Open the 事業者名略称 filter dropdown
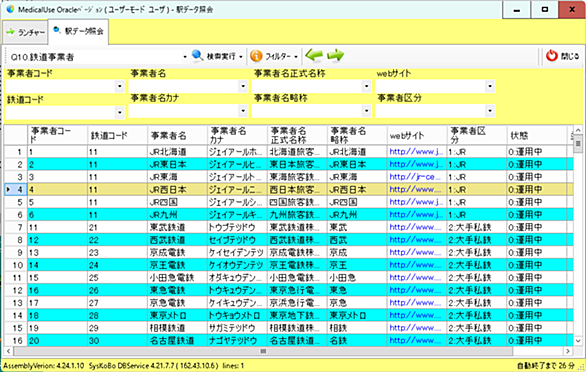 [x=366, y=111]
